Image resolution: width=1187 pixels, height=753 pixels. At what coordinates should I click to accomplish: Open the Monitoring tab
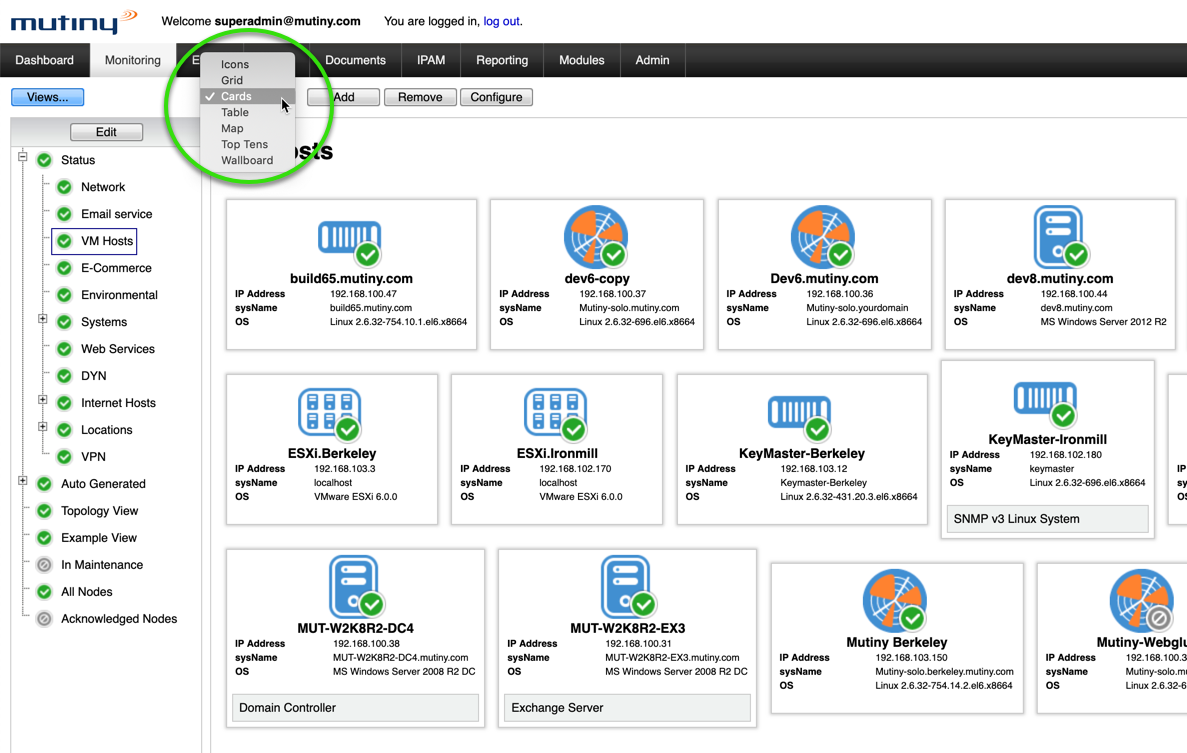132,60
